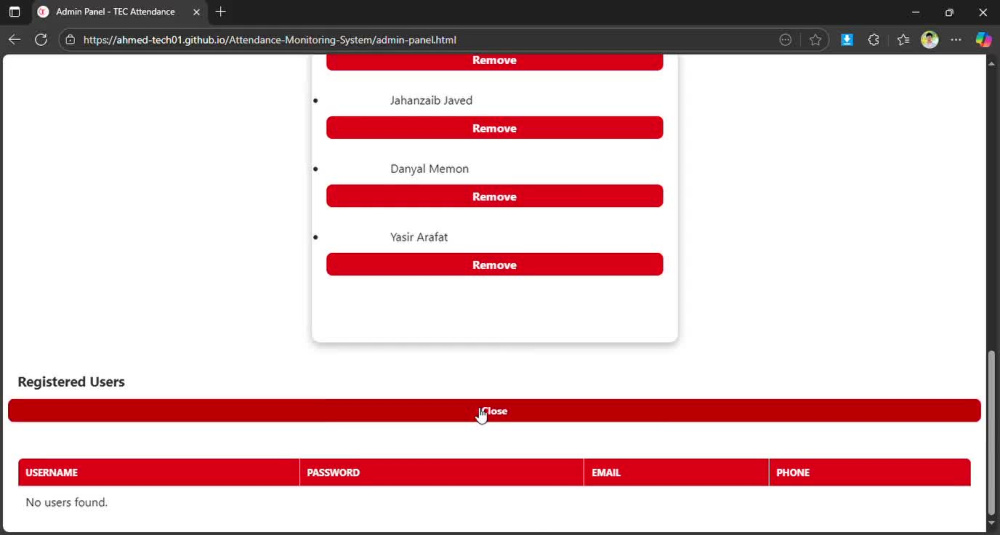
Task: Open tab actions menu in title bar
Action: (14, 11)
